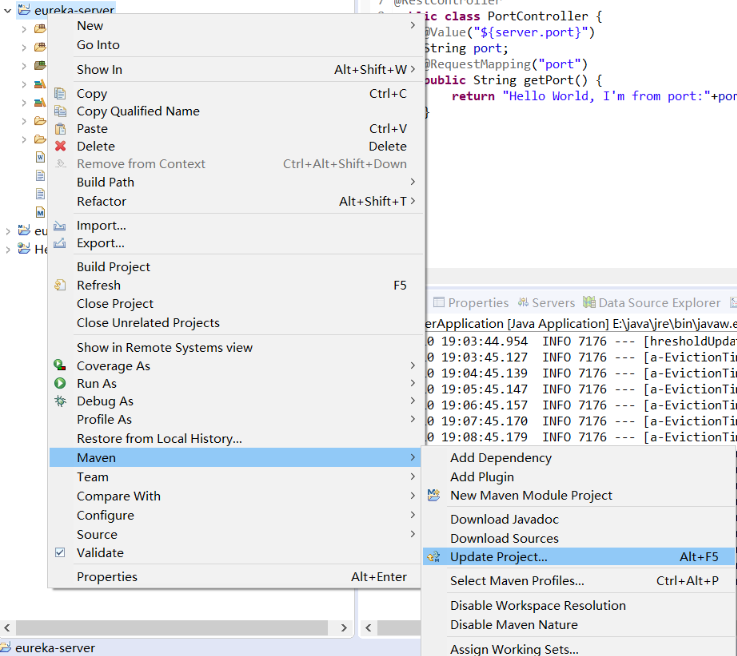The image size is (737, 656).
Task: Open the Configure submenu
Action: click(235, 515)
